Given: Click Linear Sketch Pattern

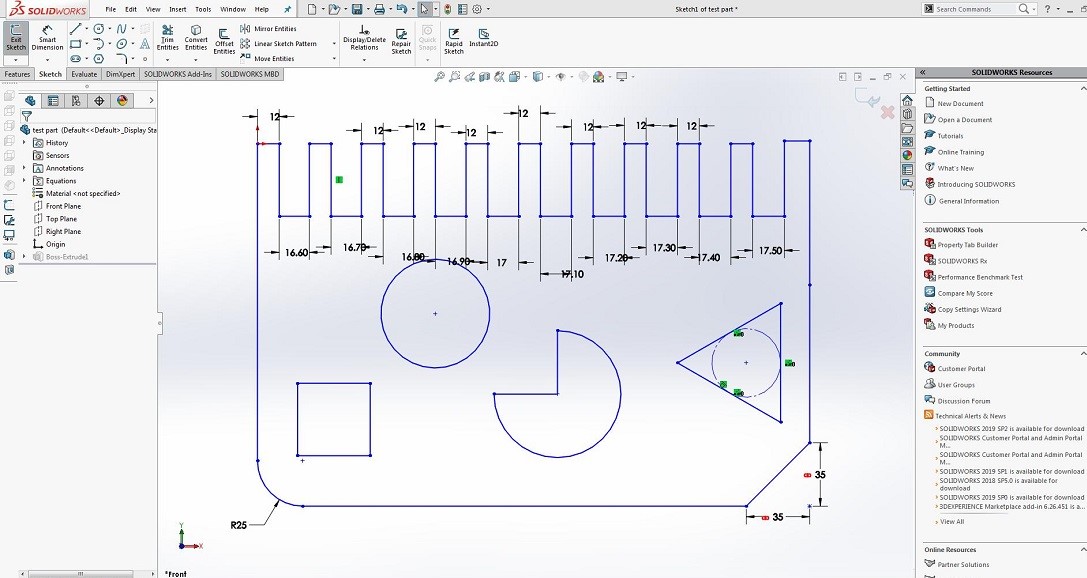Looking at the screenshot, I should 278,44.
